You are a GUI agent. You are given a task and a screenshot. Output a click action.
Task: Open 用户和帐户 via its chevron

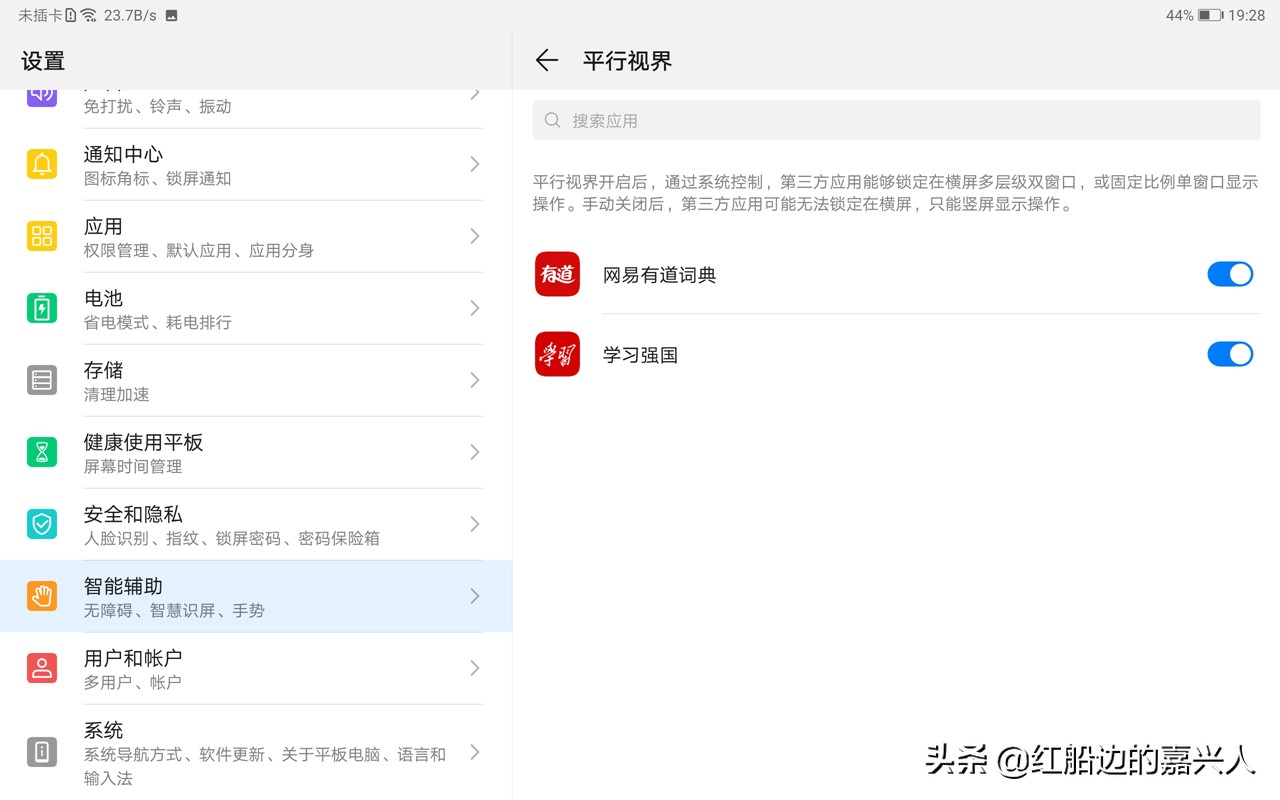coord(474,669)
